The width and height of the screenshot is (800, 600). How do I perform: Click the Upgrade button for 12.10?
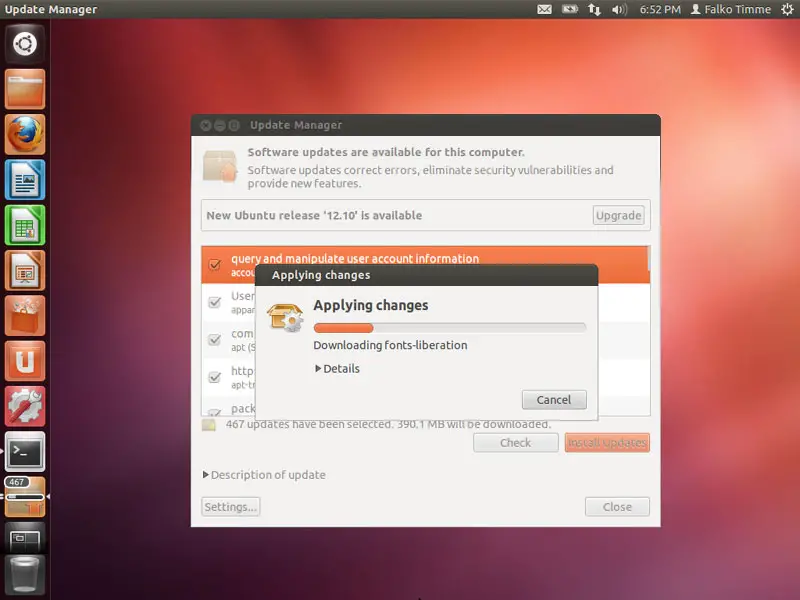(618, 215)
